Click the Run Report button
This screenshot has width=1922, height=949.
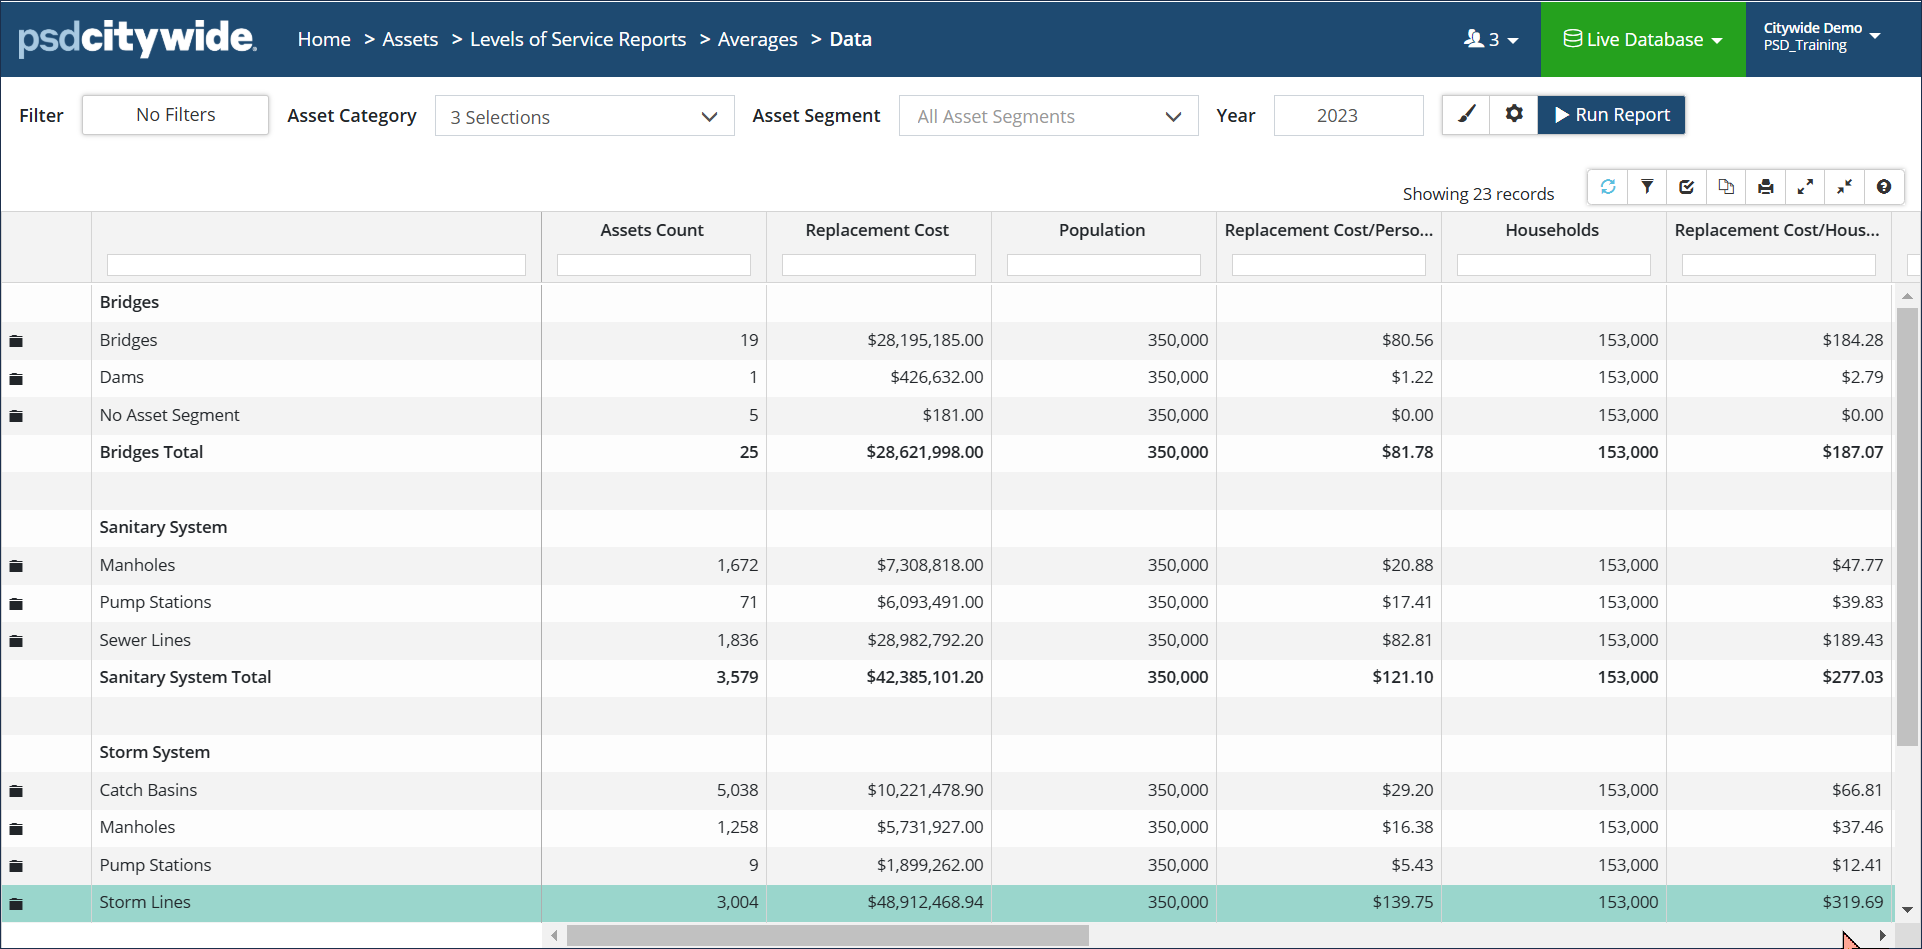(x=1611, y=115)
